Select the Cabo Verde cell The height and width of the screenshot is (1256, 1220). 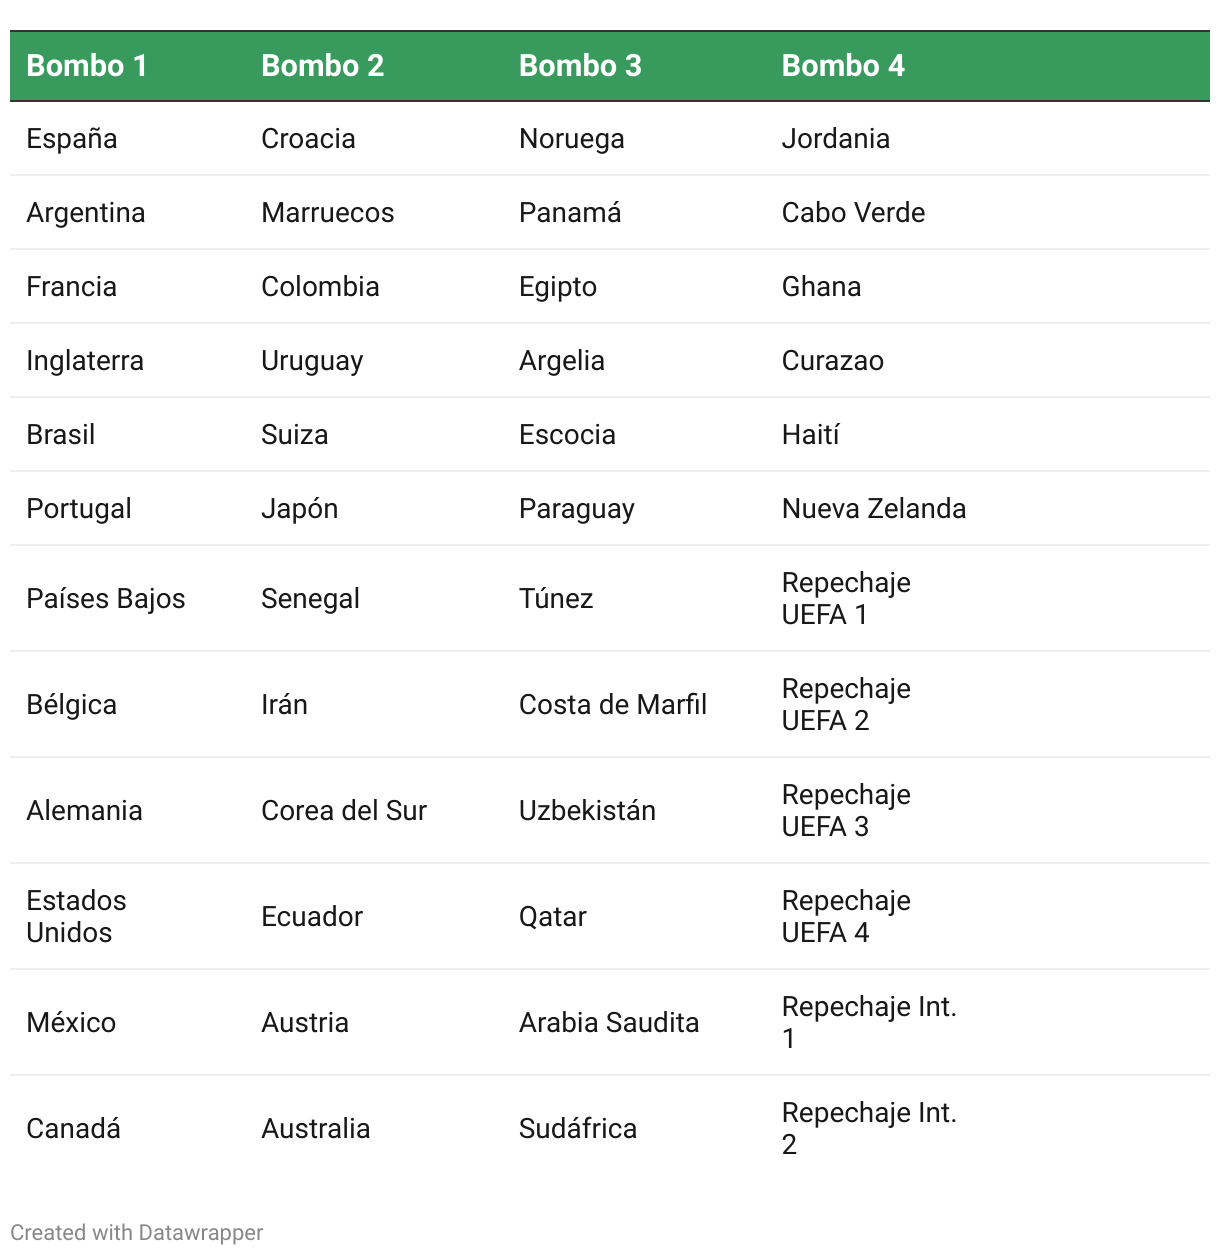click(x=853, y=213)
